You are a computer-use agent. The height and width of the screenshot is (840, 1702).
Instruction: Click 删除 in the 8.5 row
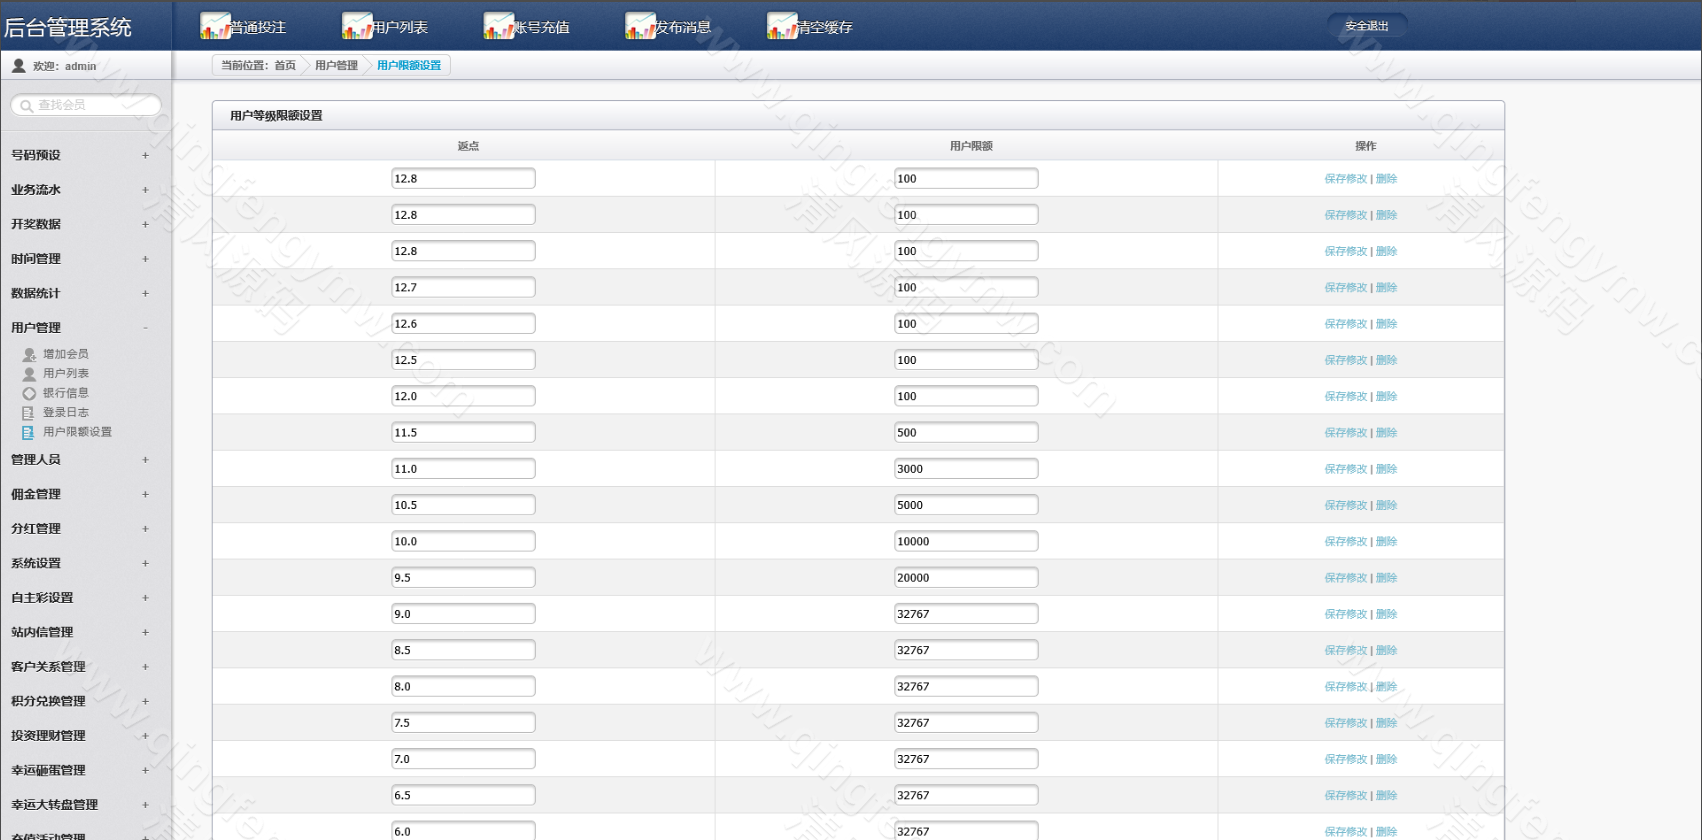1386,650
